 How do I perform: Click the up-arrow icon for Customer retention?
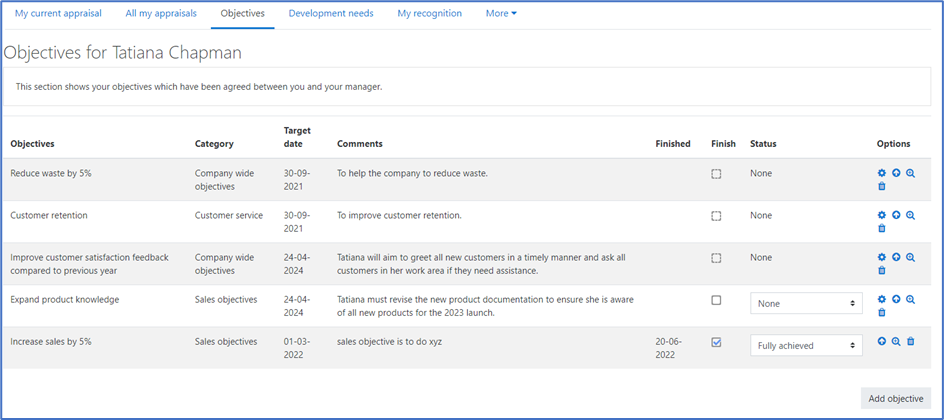[x=896, y=215]
